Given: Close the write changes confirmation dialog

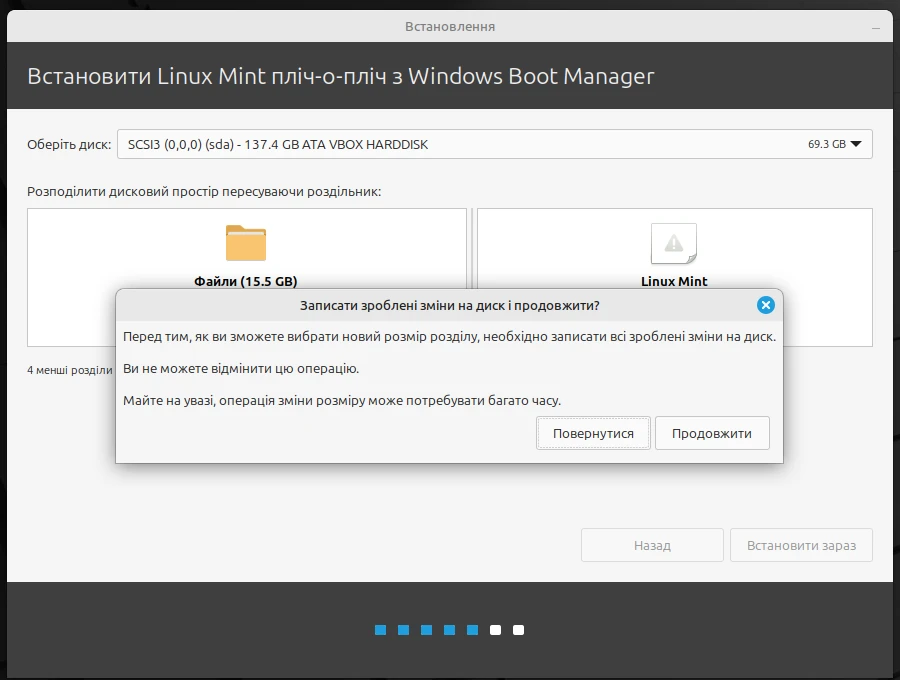Looking at the screenshot, I should coord(765,305).
